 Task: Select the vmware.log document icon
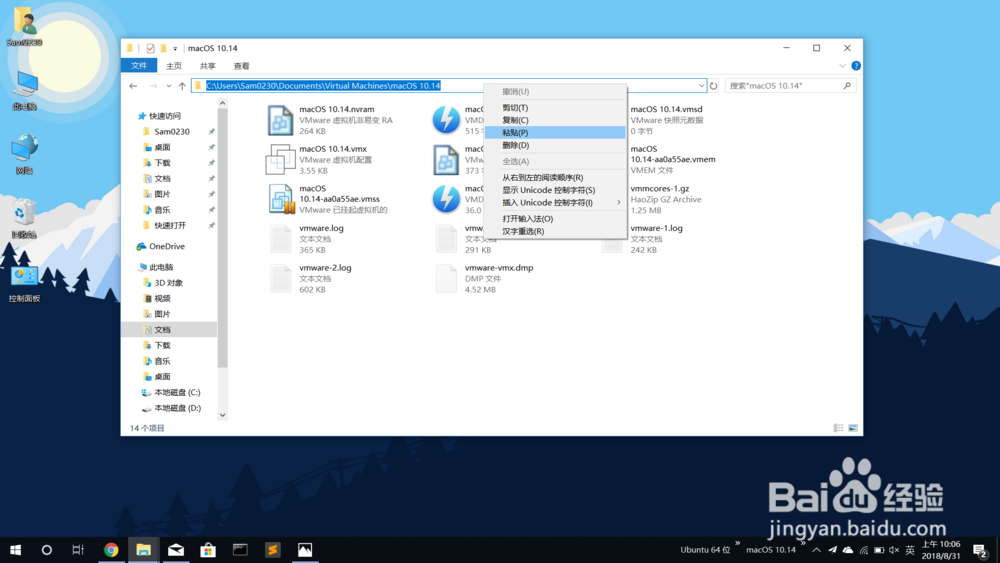pyautogui.click(x=280, y=238)
